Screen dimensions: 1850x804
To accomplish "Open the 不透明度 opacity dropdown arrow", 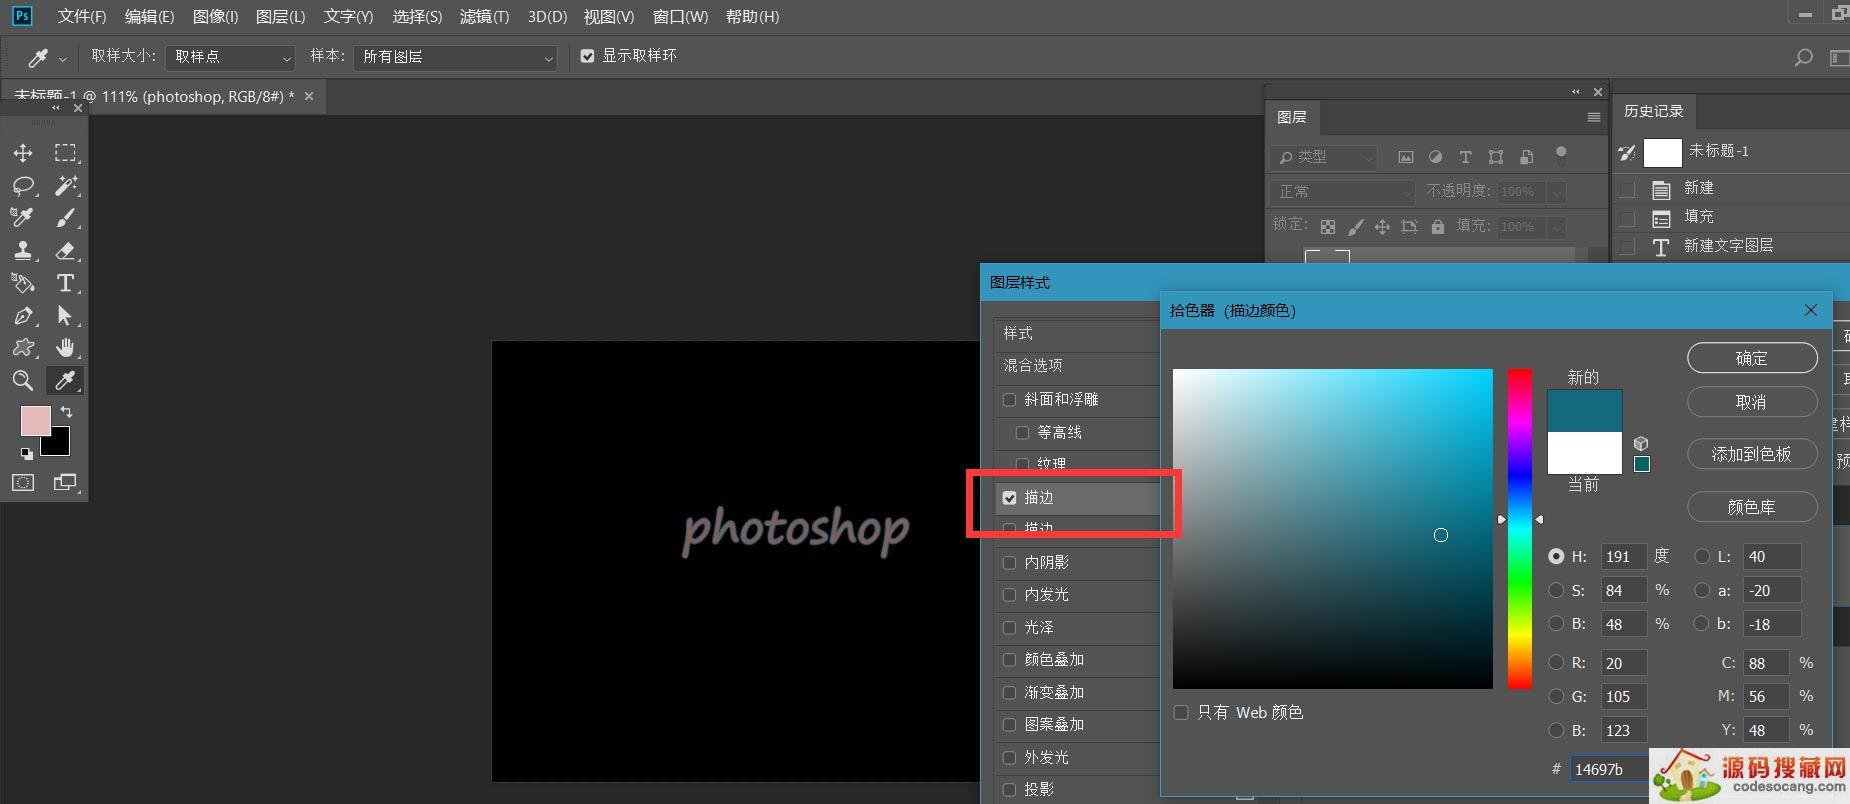I will (1557, 192).
